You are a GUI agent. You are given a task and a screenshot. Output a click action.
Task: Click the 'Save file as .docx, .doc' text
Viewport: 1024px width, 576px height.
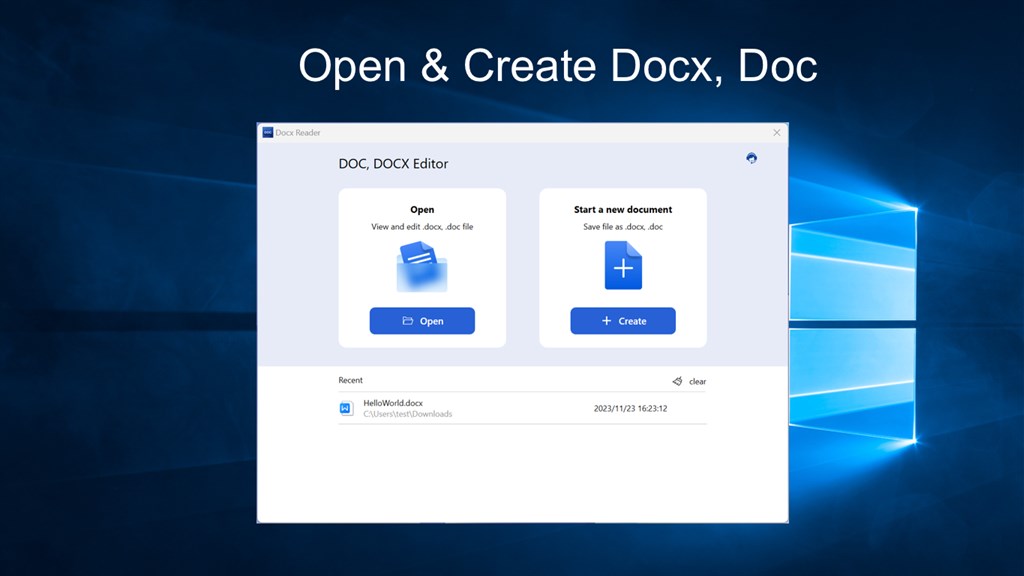(x=623, y=227)
